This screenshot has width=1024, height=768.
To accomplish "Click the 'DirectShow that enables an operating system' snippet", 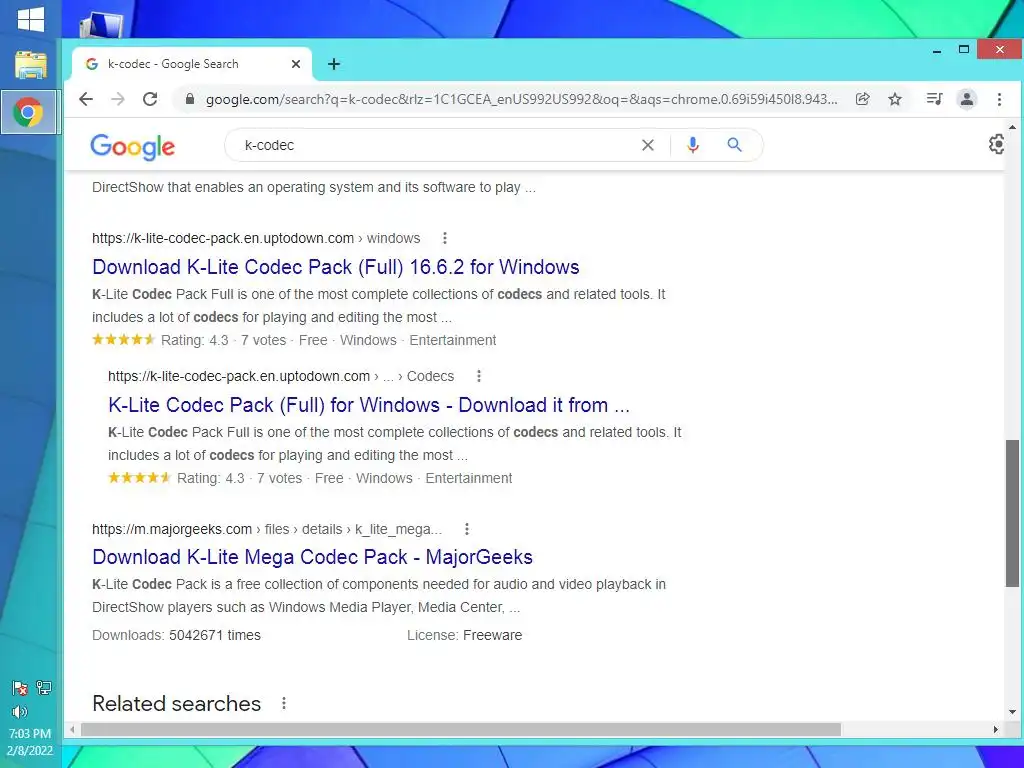I will pos(313,187).
